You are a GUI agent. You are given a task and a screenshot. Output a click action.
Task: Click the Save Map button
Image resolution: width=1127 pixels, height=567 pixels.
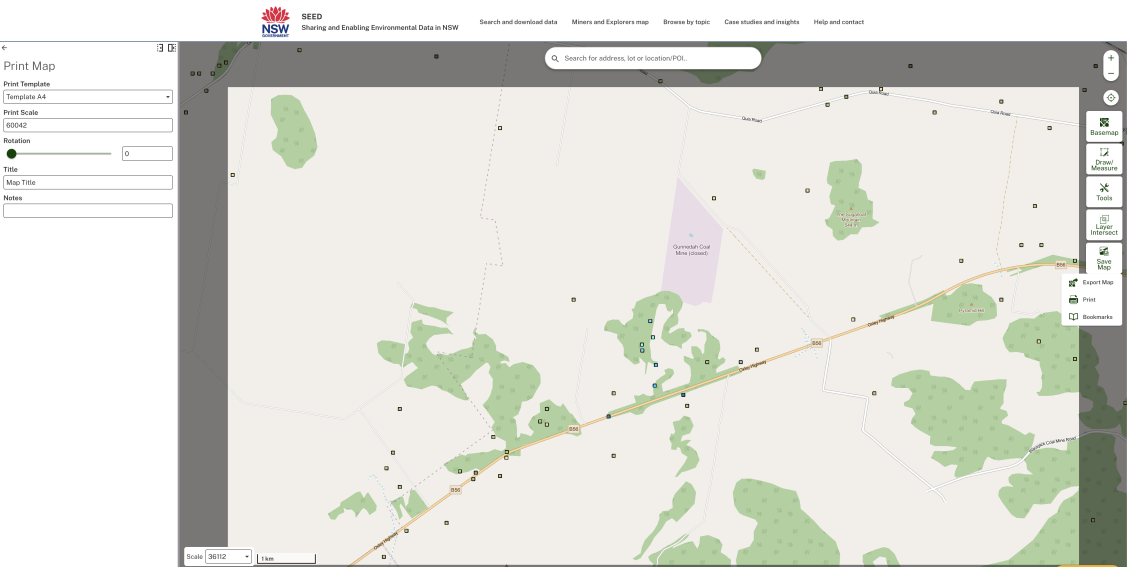coord(1104,258)
